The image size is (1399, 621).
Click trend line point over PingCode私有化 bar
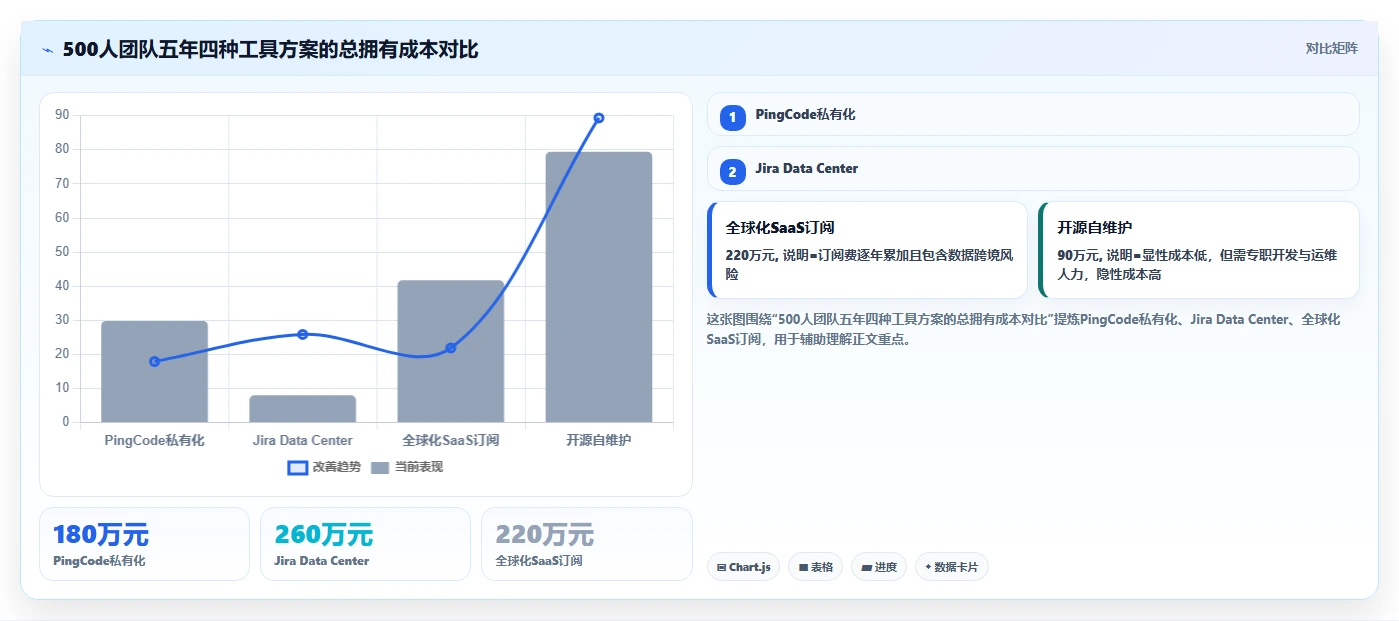point(154,361)
